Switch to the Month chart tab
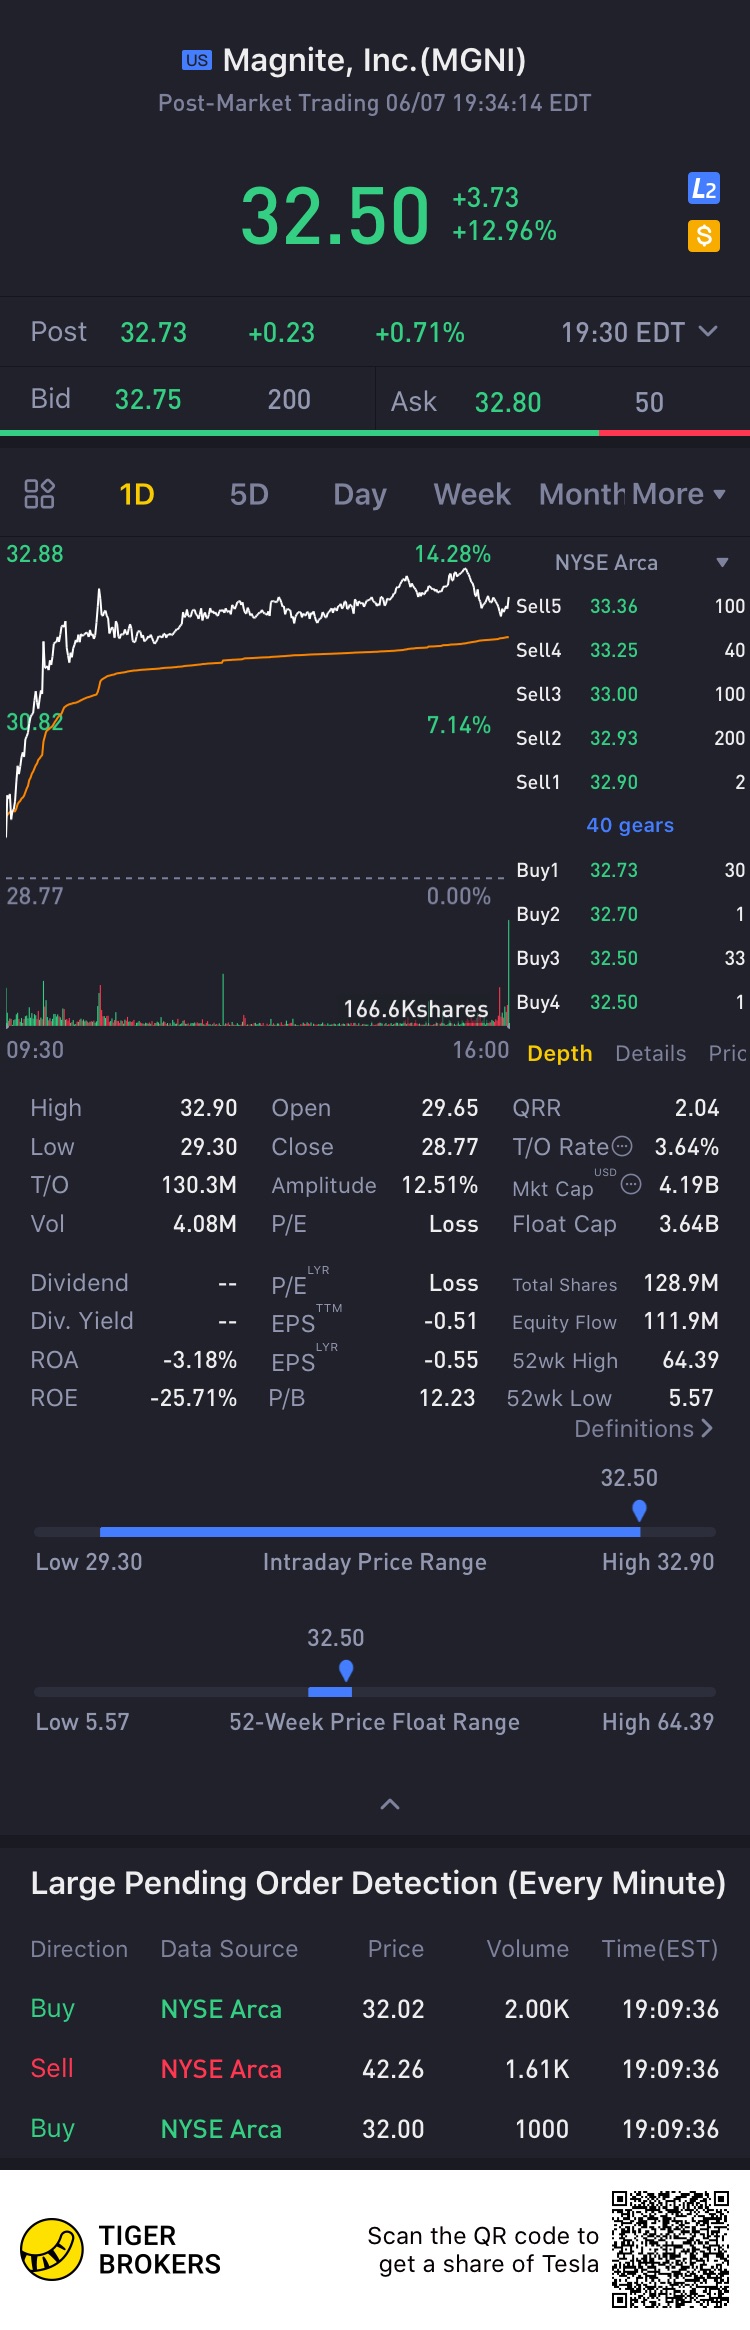Viewport: 750px width, 2330px height. click(x=582, y=494)
